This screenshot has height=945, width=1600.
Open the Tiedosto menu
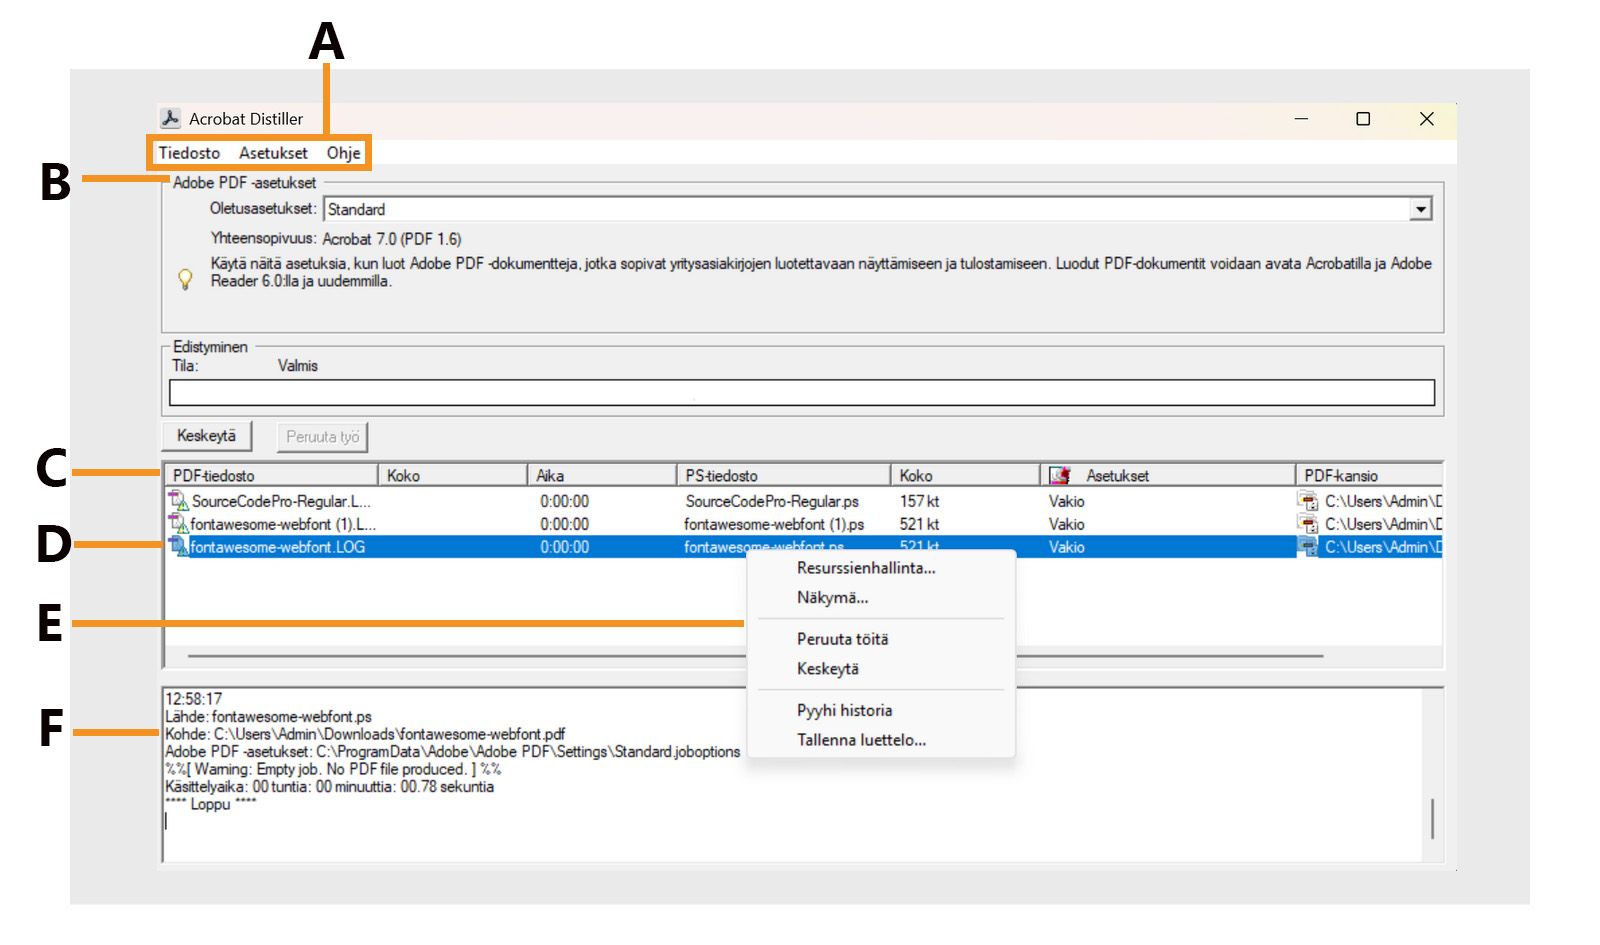coord(188,153)
